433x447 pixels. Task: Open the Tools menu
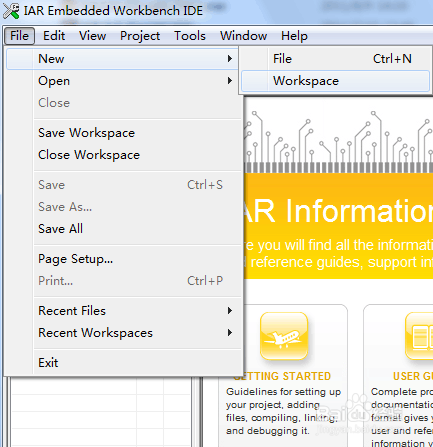[x=190, y=36]
